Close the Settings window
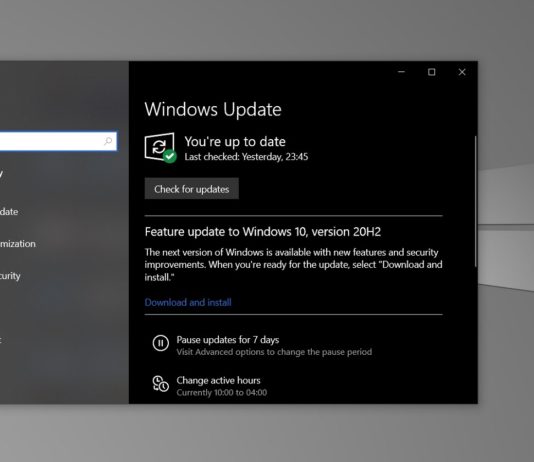534x462 pixels. click(x=462, y=72)
